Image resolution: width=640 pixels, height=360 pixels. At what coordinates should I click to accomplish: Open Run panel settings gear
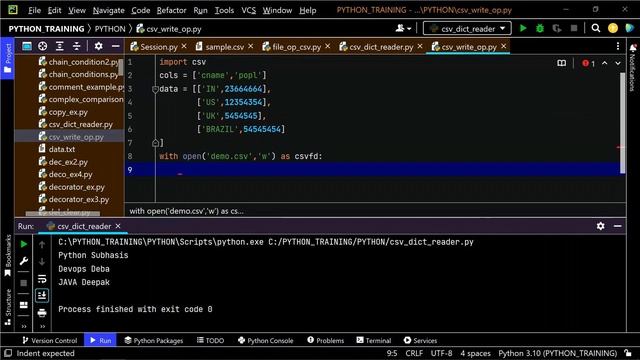point(600,226)
